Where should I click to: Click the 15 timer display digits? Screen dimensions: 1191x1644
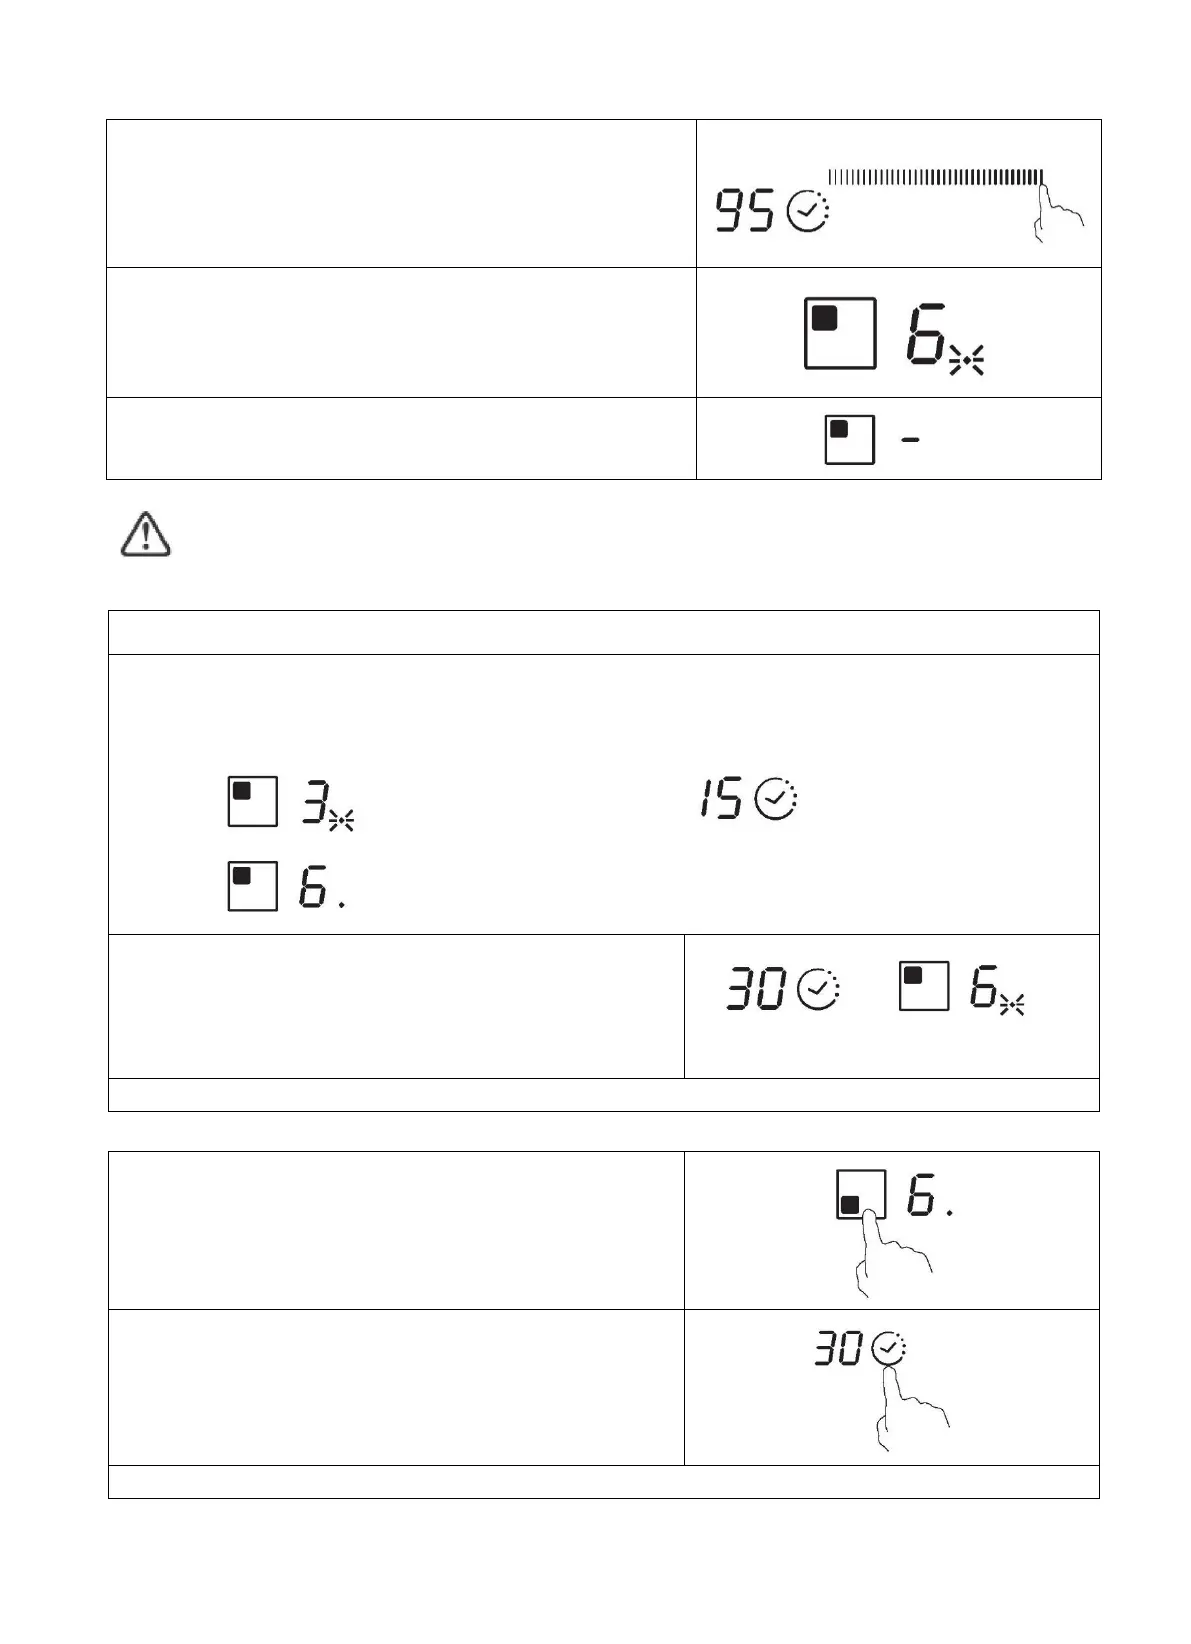[721, 800]
